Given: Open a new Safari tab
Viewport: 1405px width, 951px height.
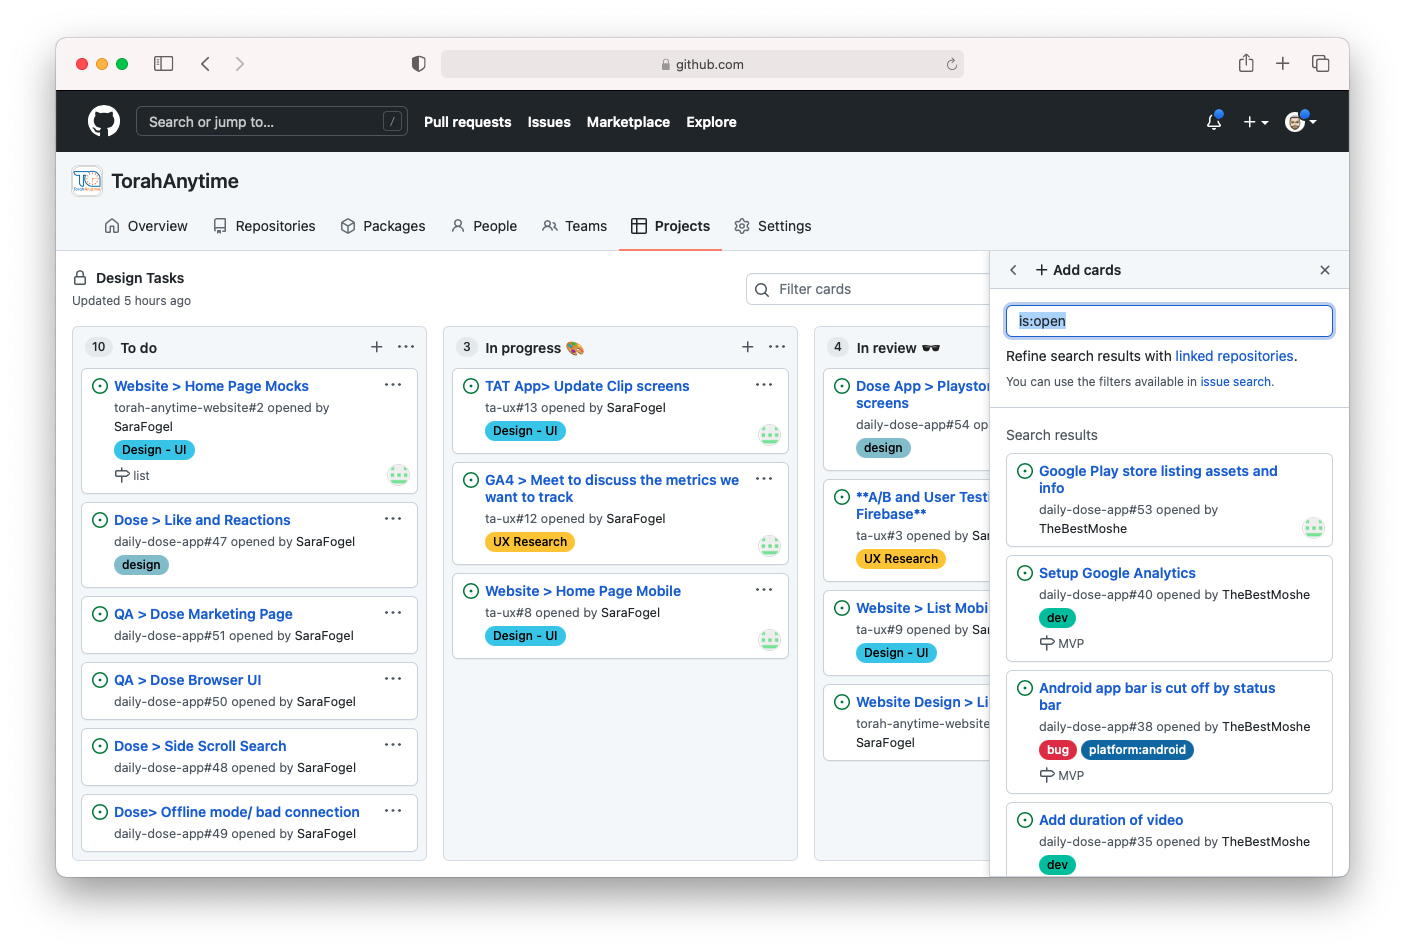Looking at the screenshot, I should (x=1283, y=64).
